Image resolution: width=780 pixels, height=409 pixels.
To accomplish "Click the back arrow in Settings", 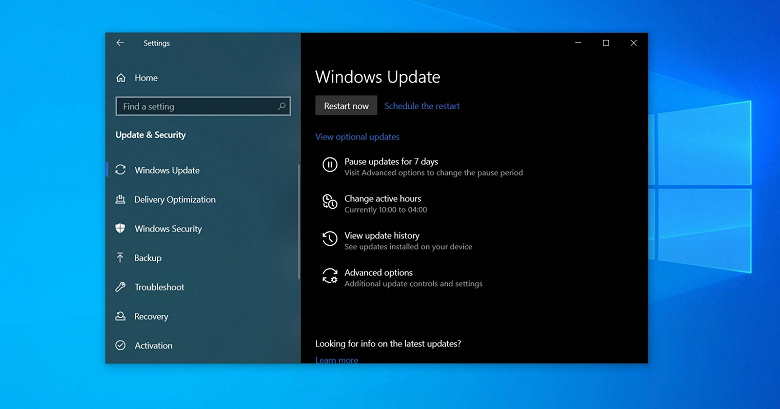I will [120, 43].
